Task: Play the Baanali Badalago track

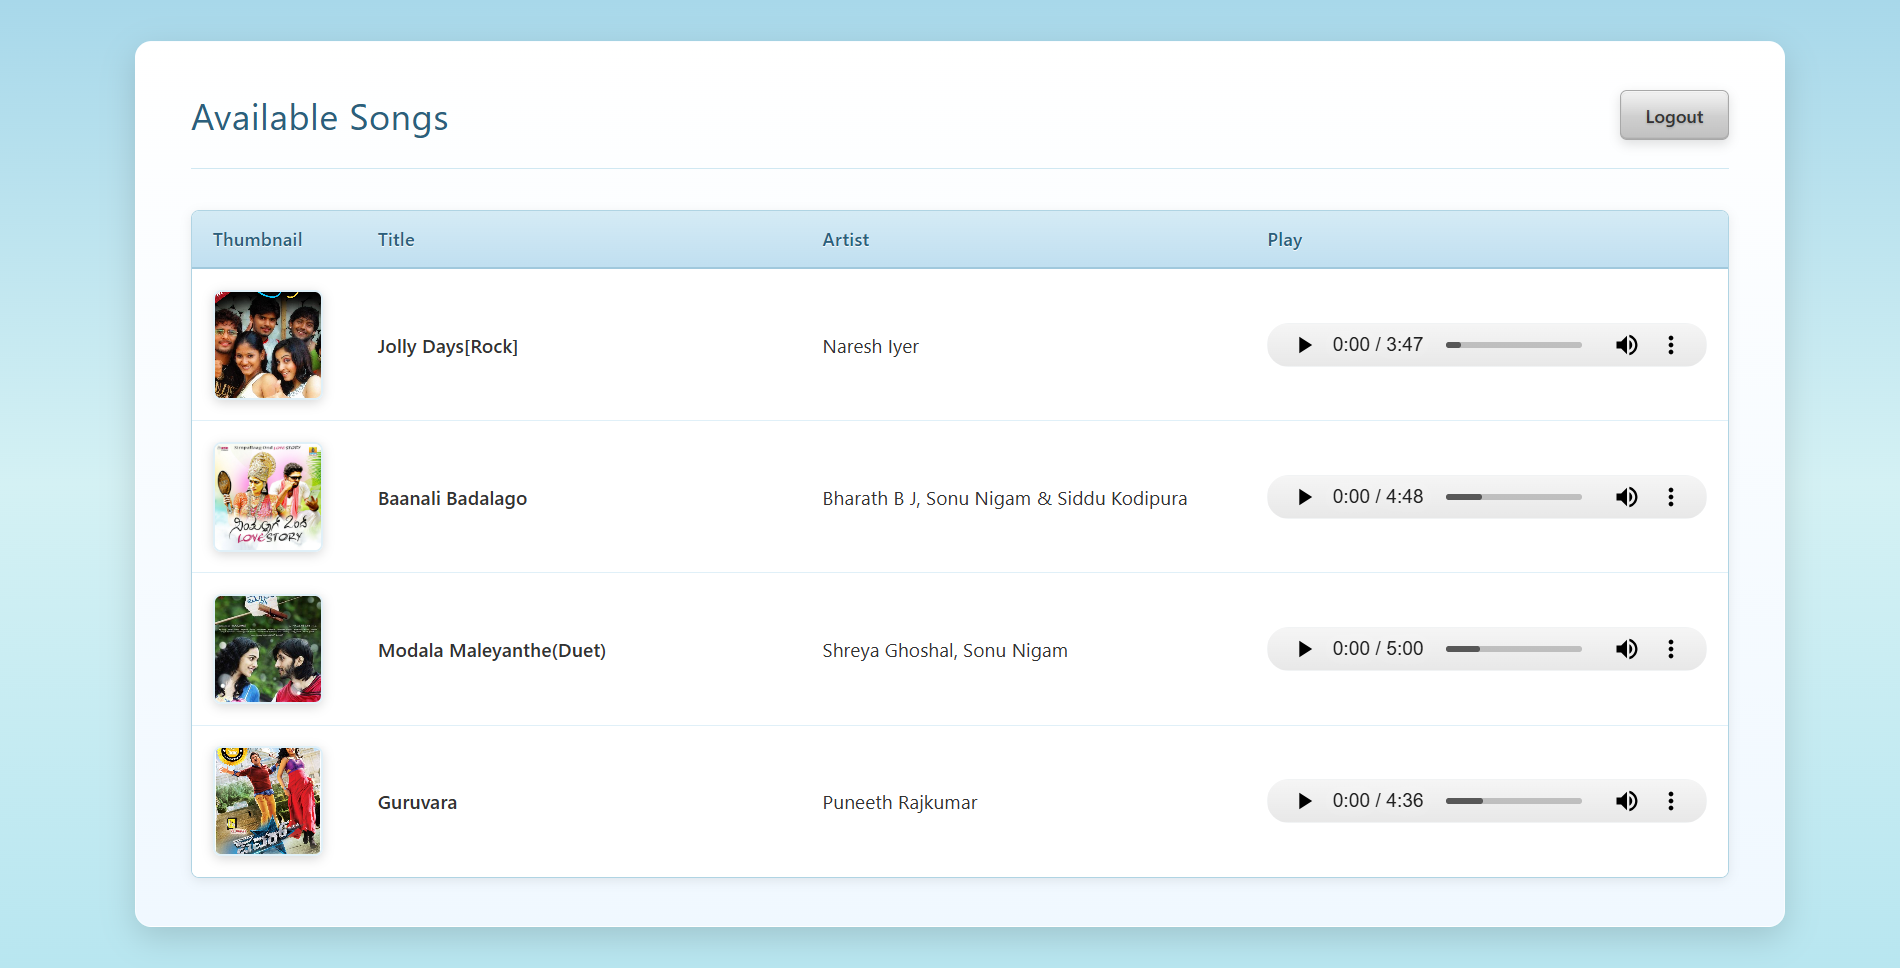Action: tap(1304, 497)
